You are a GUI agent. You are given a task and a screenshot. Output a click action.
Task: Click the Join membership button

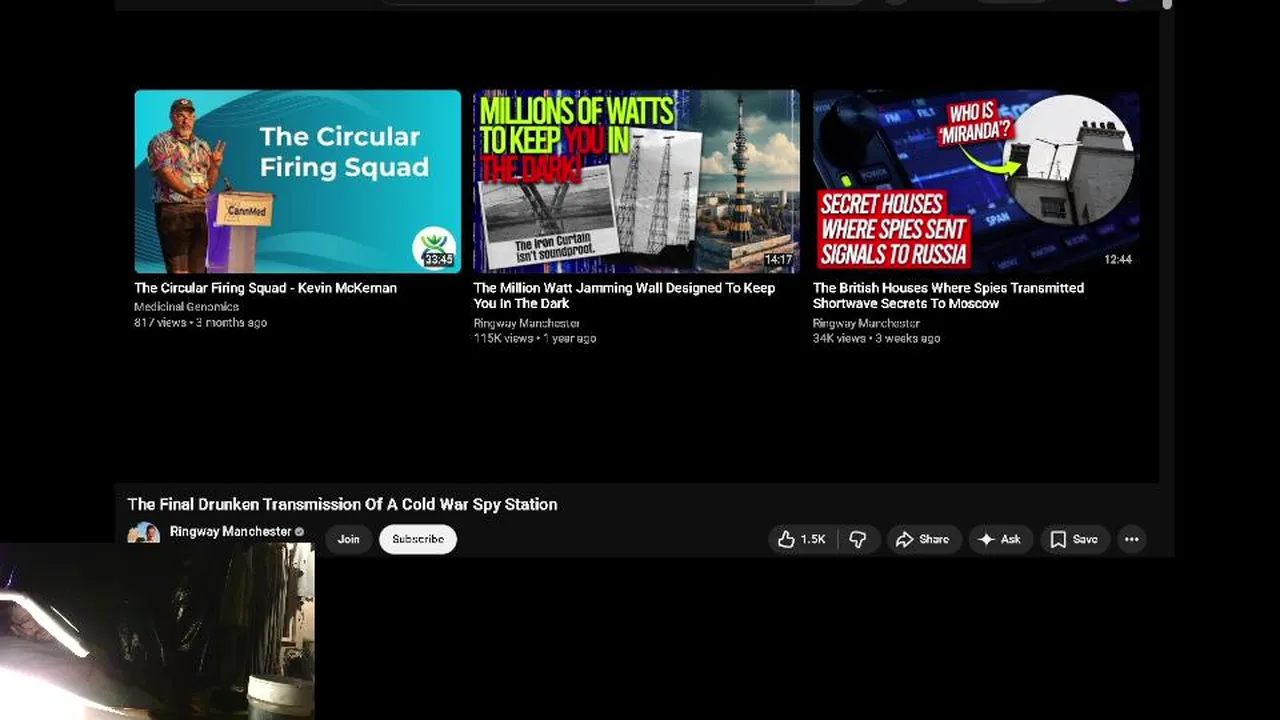tap(348, 539)
